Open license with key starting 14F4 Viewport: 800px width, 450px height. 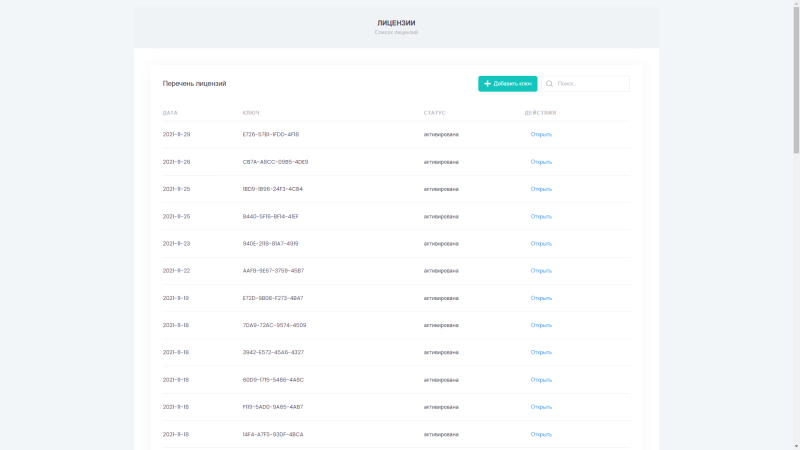(x=541, y=434)
